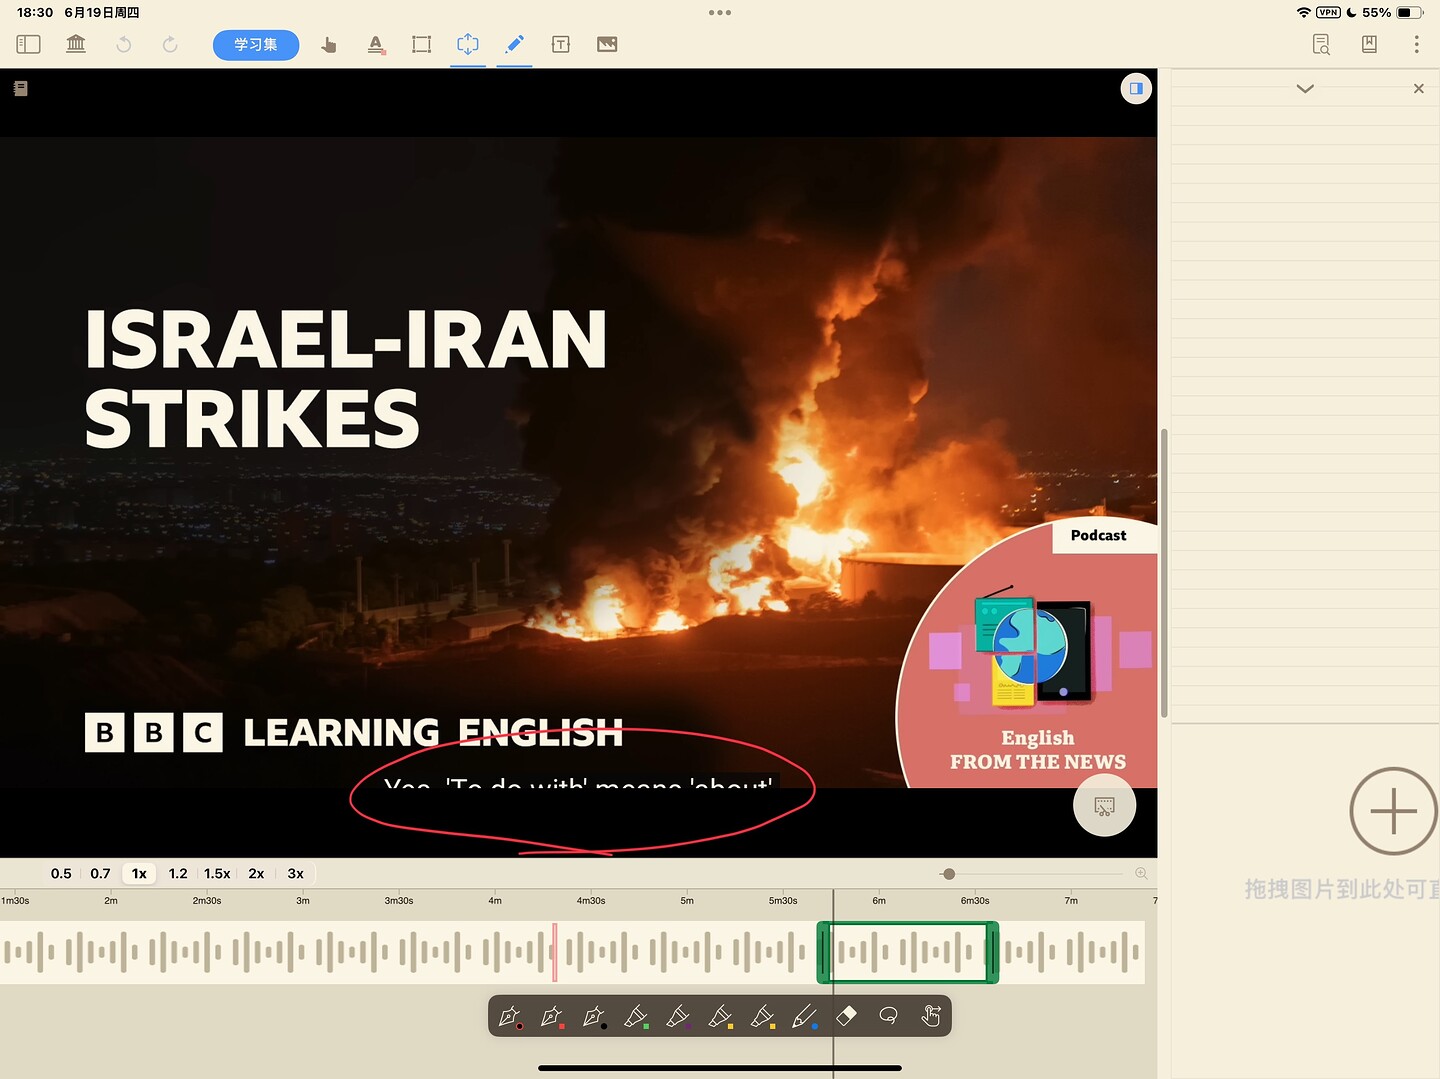This screenshot has width=1440, height=1079.
Task: Jump to 3m mark on timeline
Action: (x=303, y=901)
